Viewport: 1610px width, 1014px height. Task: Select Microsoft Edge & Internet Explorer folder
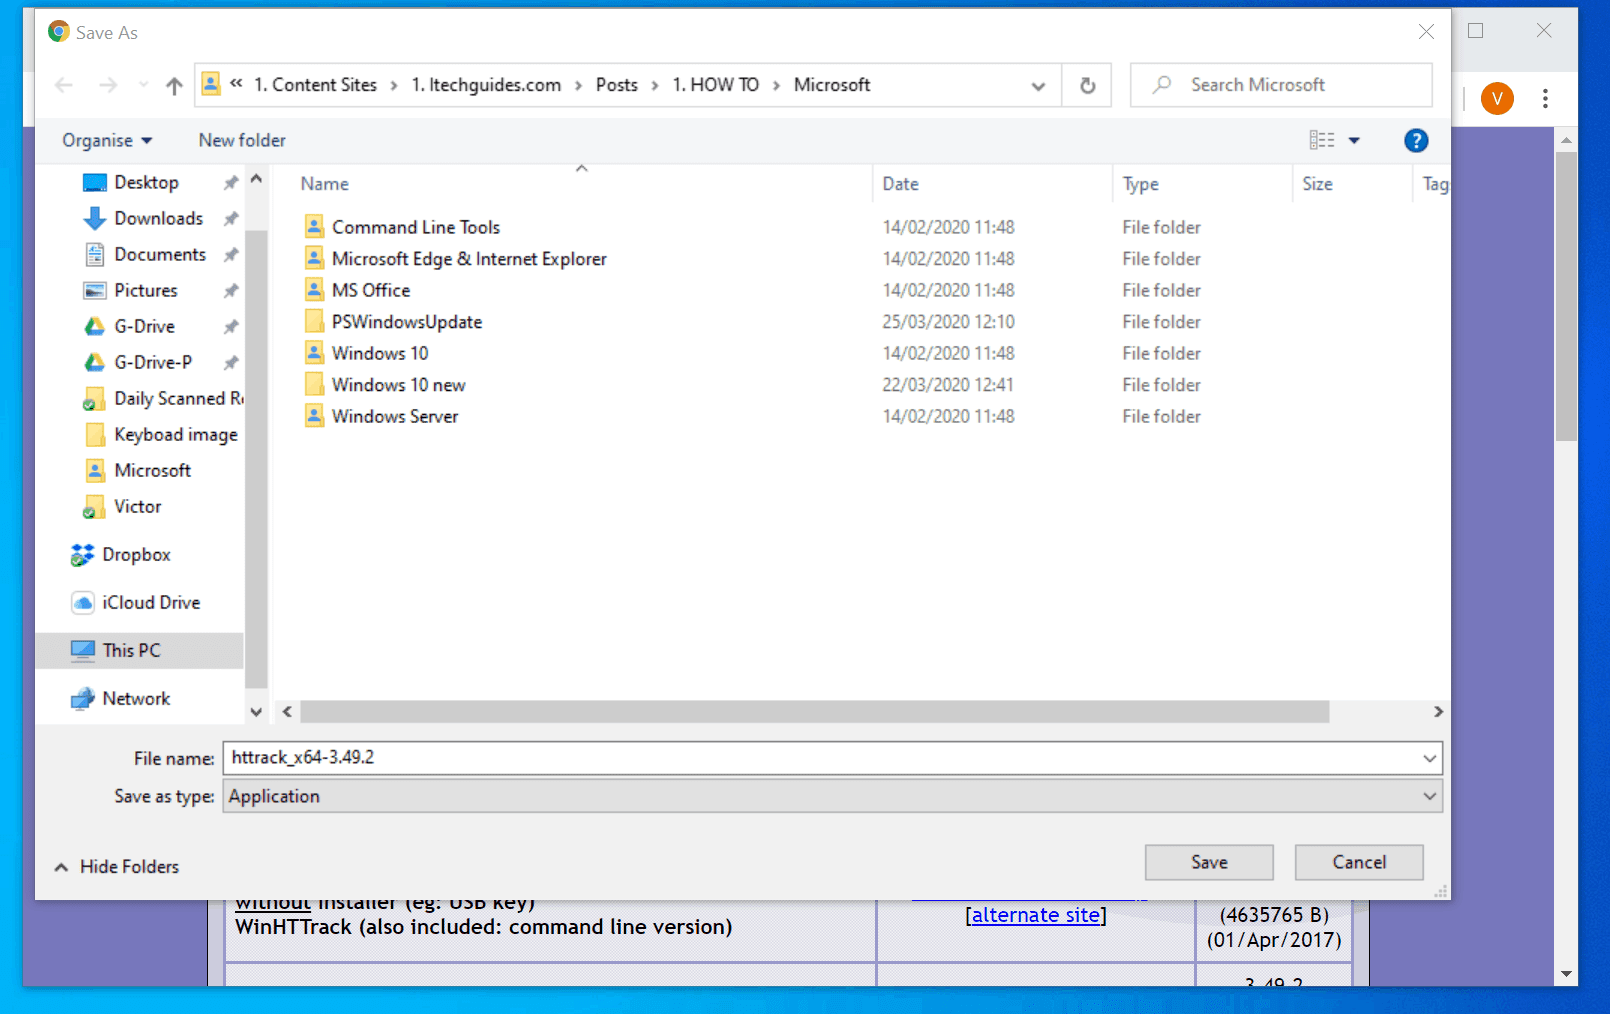tap(469, 259)
